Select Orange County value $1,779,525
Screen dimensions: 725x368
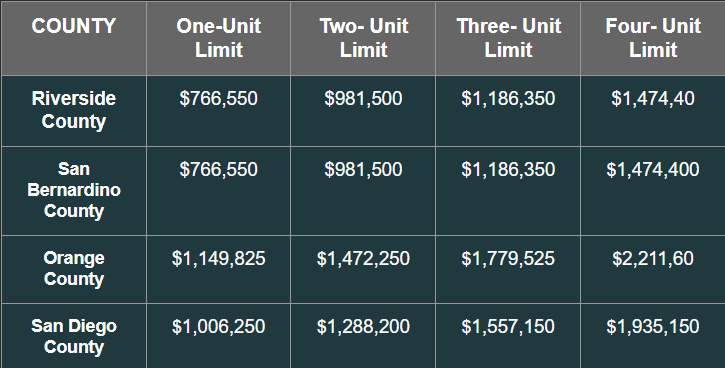(x=508, y=258)
